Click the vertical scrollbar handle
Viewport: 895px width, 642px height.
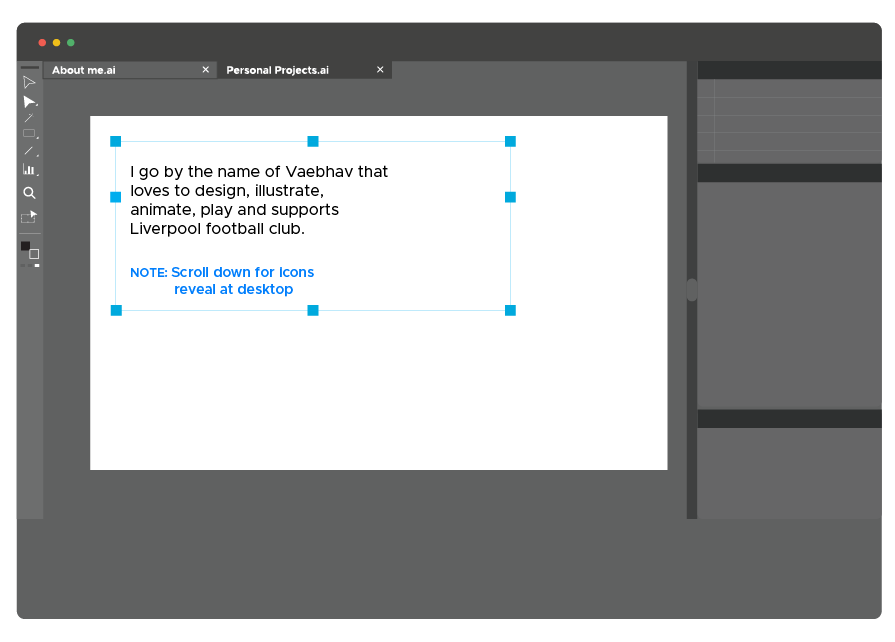coord(692,290)
